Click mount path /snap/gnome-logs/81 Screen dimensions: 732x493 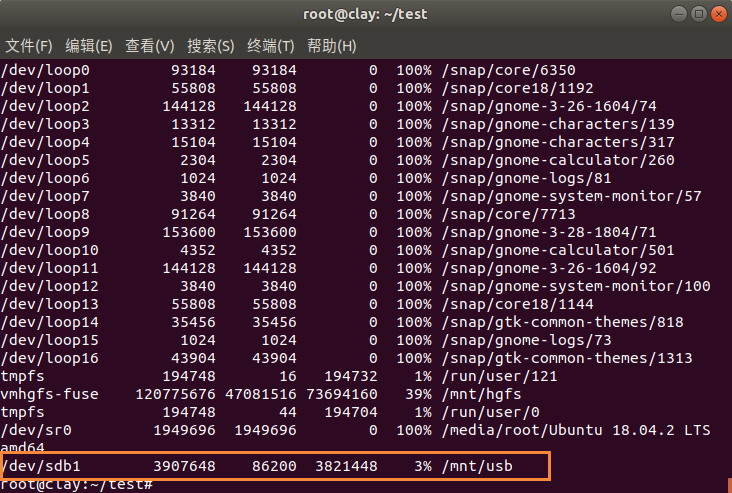(x=527, y=178)
